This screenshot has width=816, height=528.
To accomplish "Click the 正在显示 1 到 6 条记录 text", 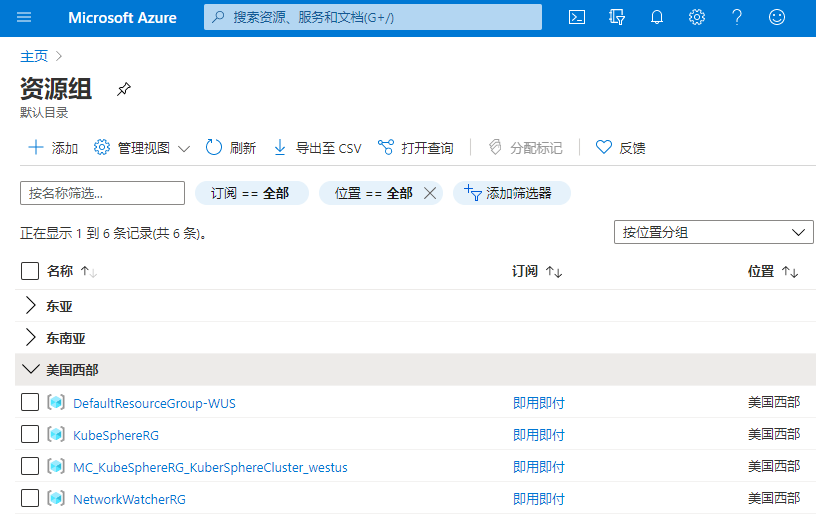I will [113, 233].
